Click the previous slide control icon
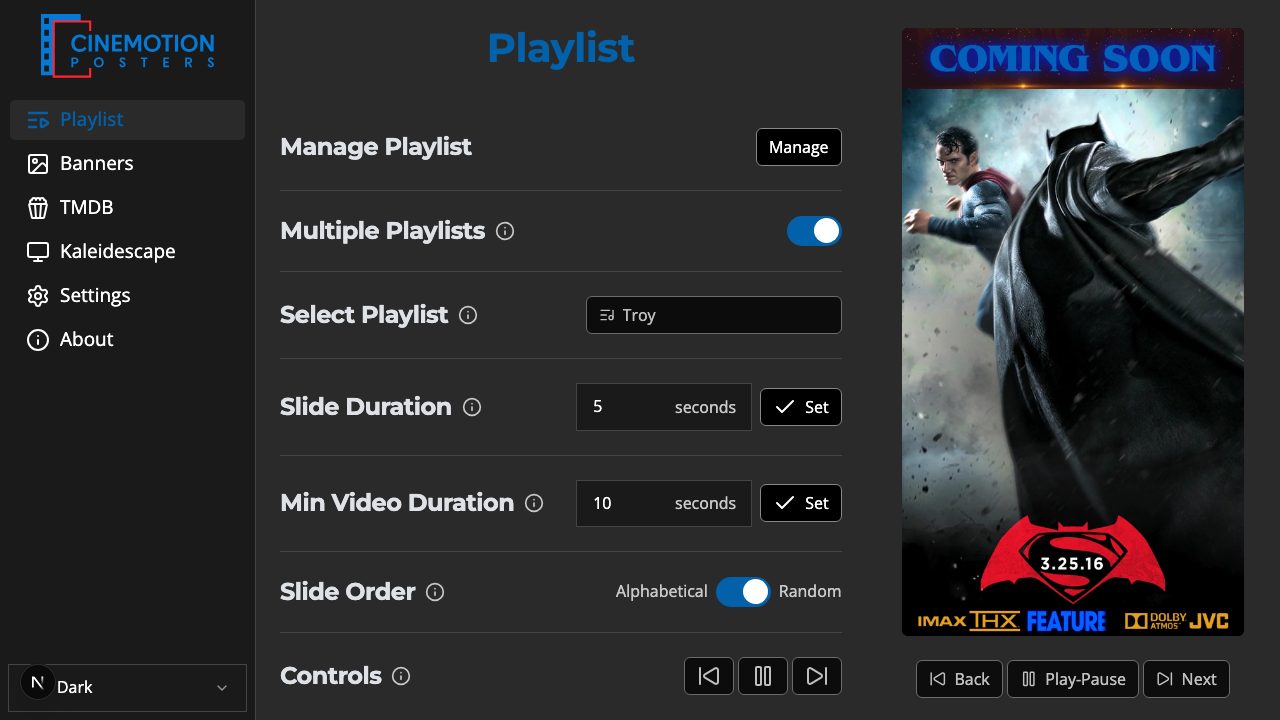 709,676
